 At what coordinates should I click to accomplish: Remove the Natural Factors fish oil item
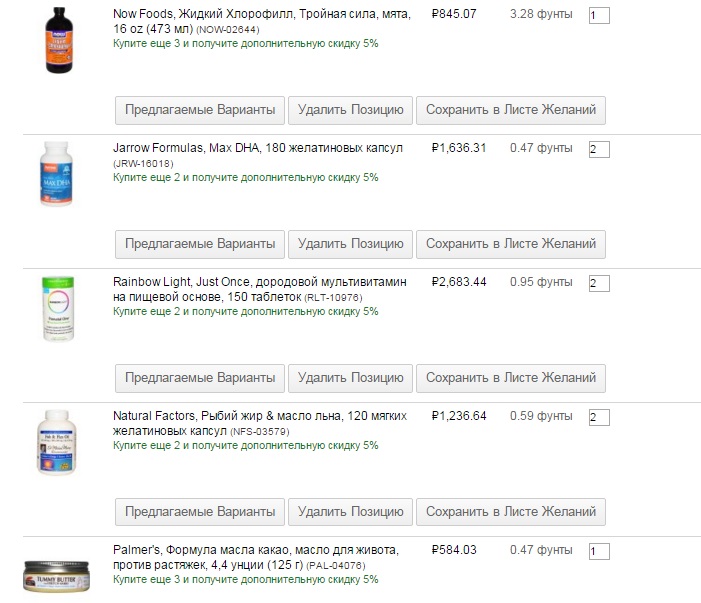pos(350,511)
